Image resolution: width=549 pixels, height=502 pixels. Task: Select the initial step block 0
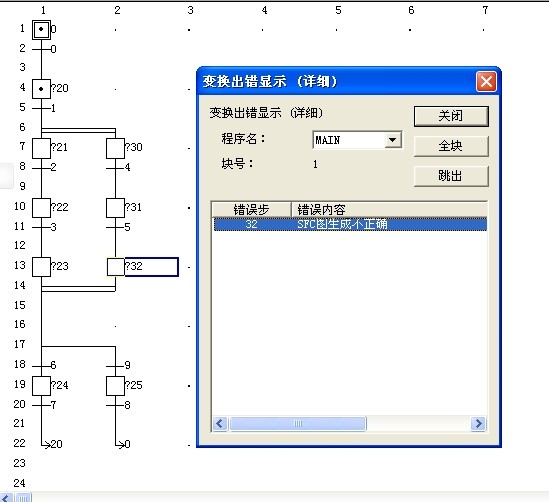pos(41,29)
